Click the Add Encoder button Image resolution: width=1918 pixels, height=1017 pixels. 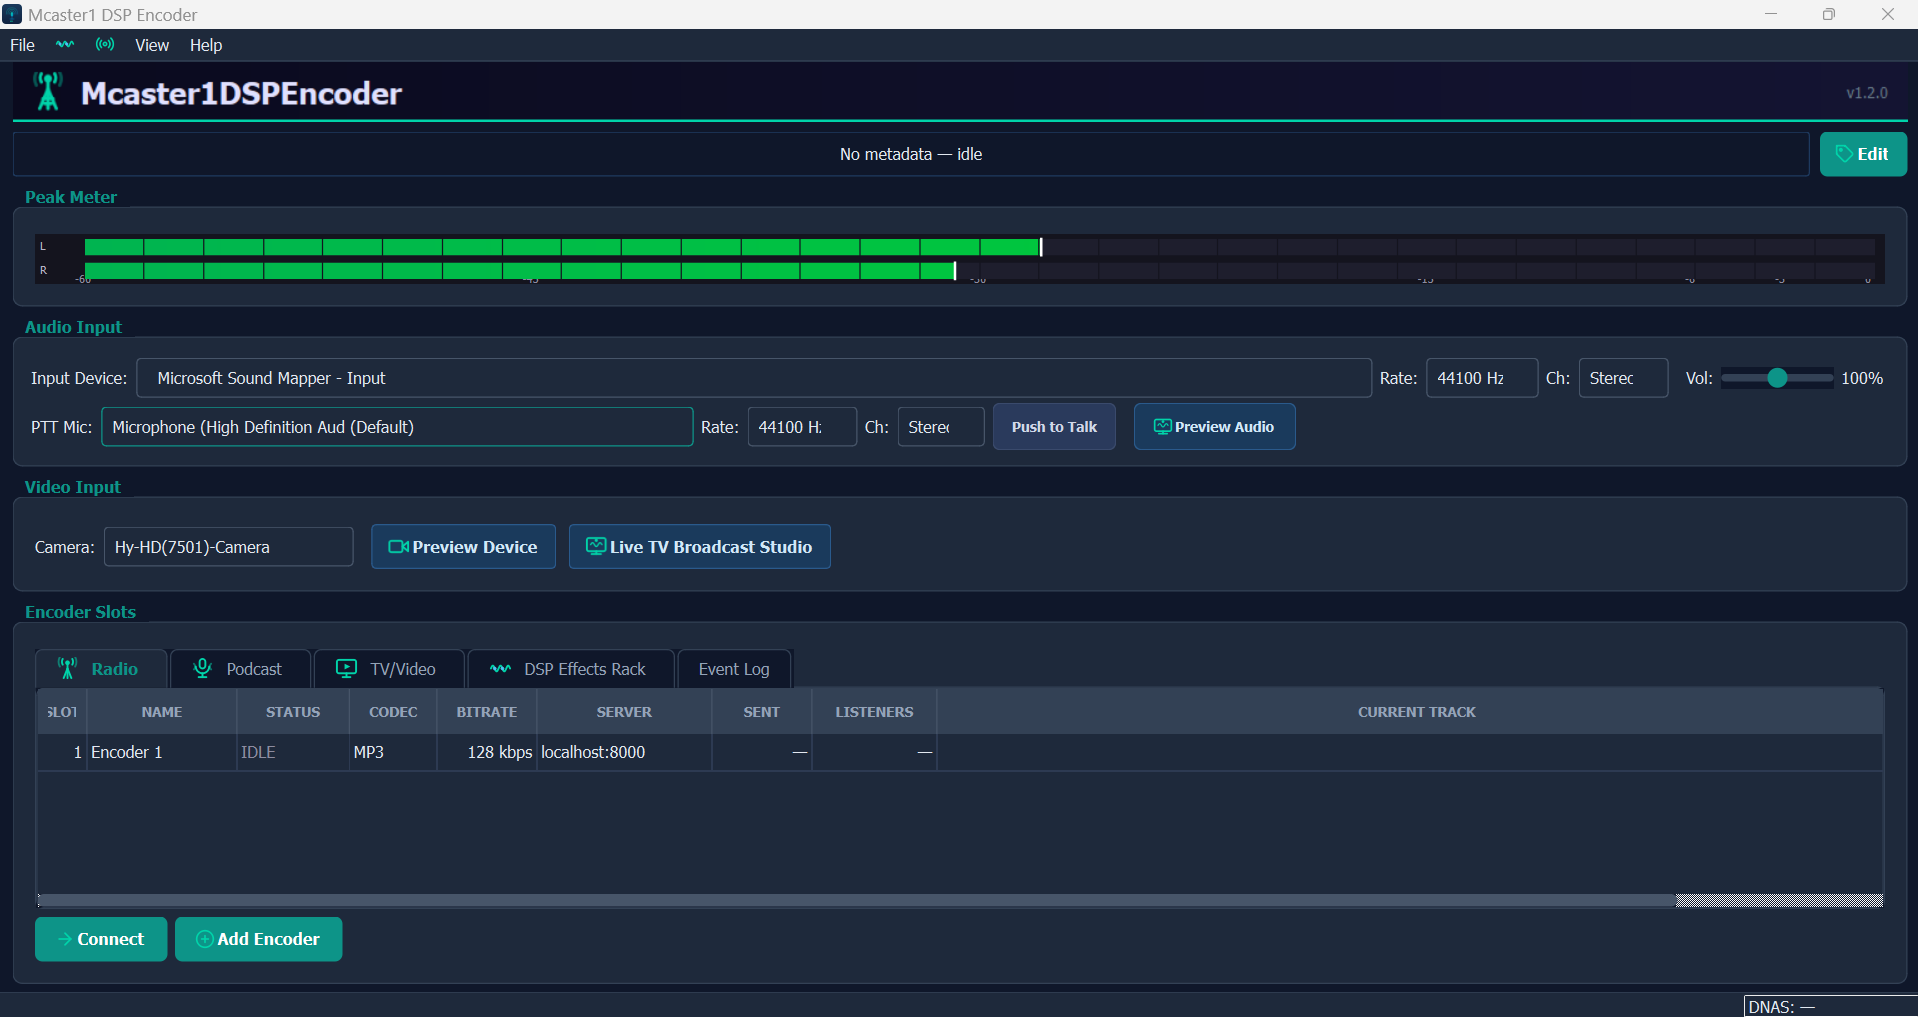tap(258, 939)
